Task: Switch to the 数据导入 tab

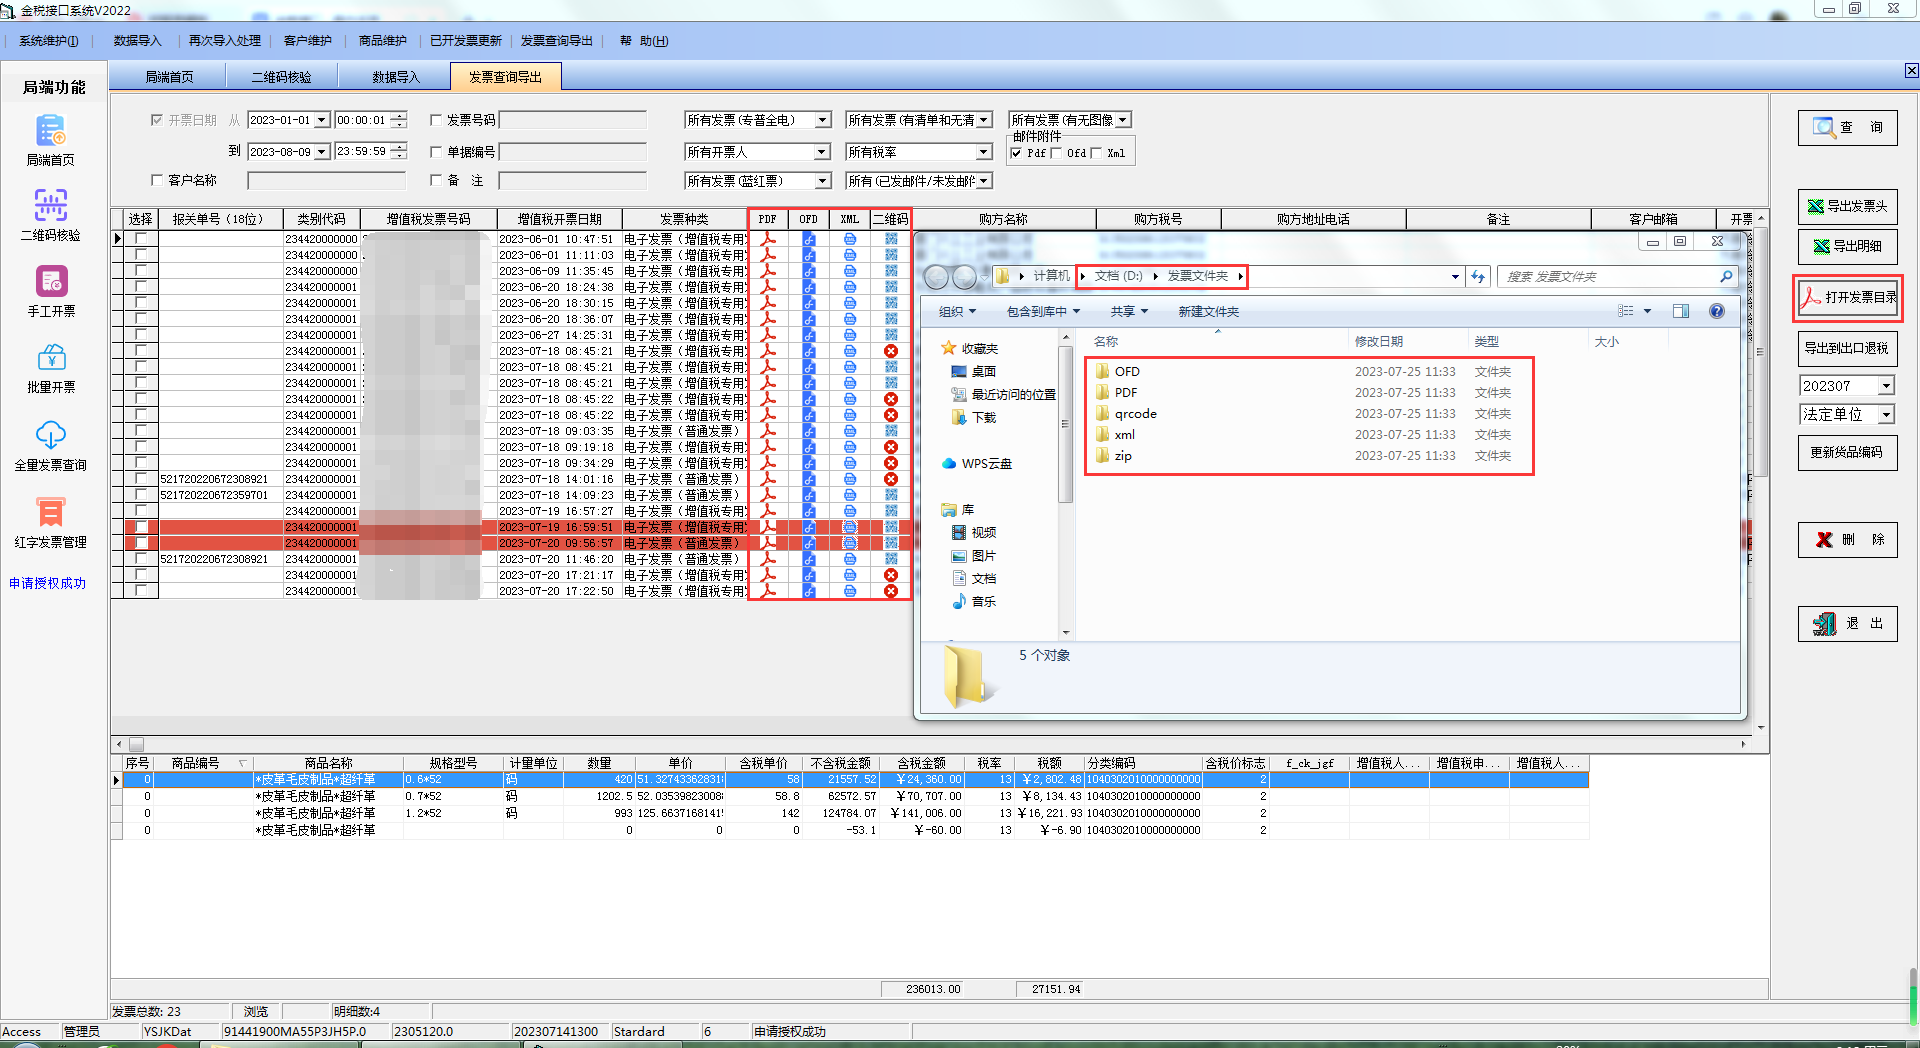Action: click(x=396, y=77)
